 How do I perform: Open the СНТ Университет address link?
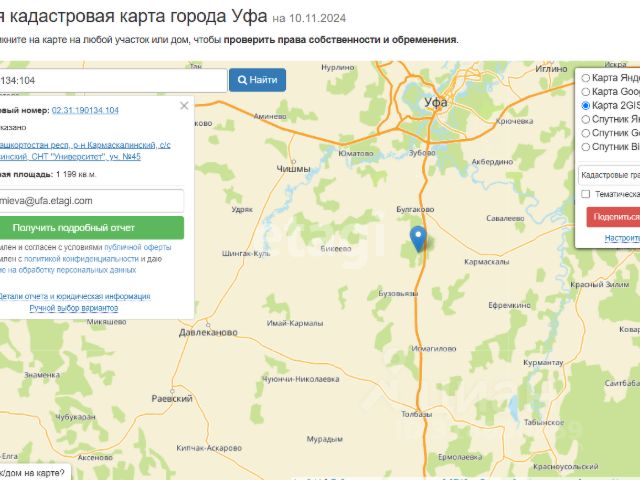pos(84,151)
